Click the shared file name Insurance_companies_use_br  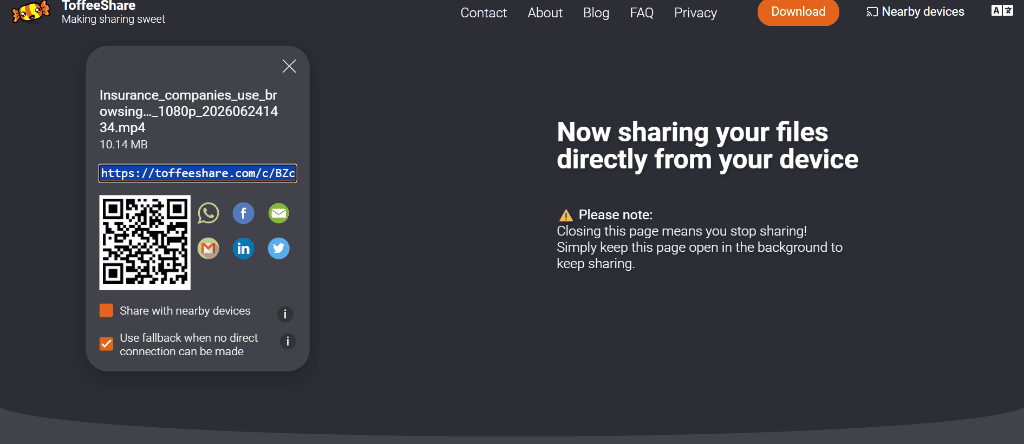click(x=189, y=111)
